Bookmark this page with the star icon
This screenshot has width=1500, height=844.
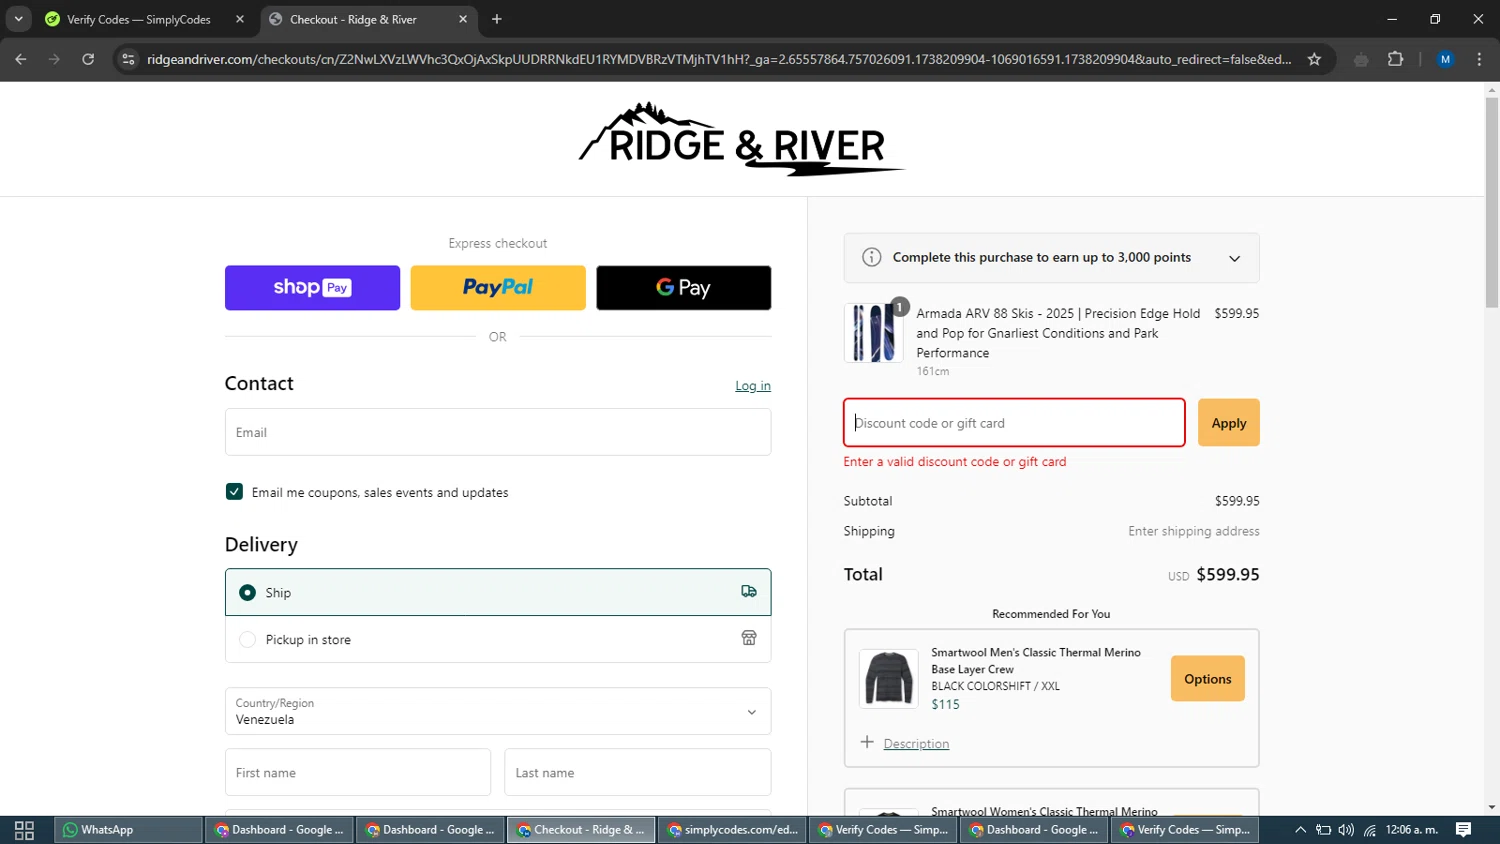[1314, 59]
